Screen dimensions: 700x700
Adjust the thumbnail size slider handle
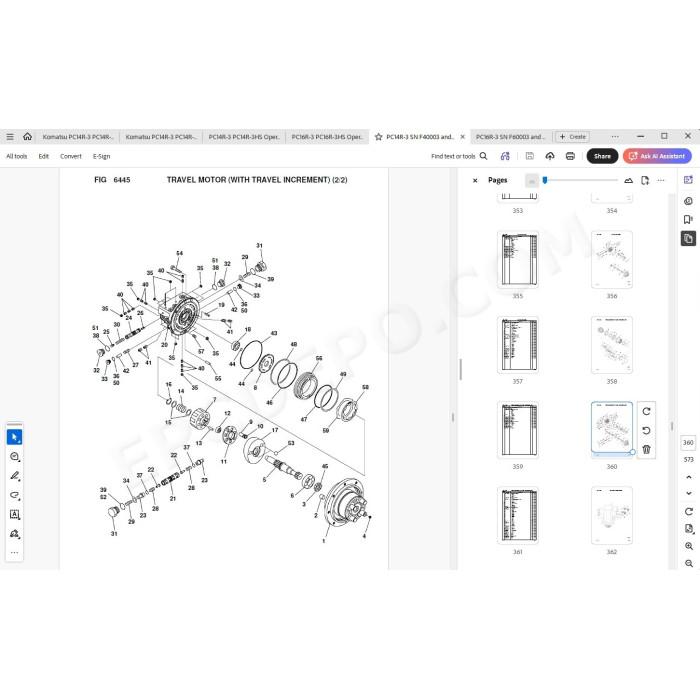pyautogui.click(x=545, y=180)
